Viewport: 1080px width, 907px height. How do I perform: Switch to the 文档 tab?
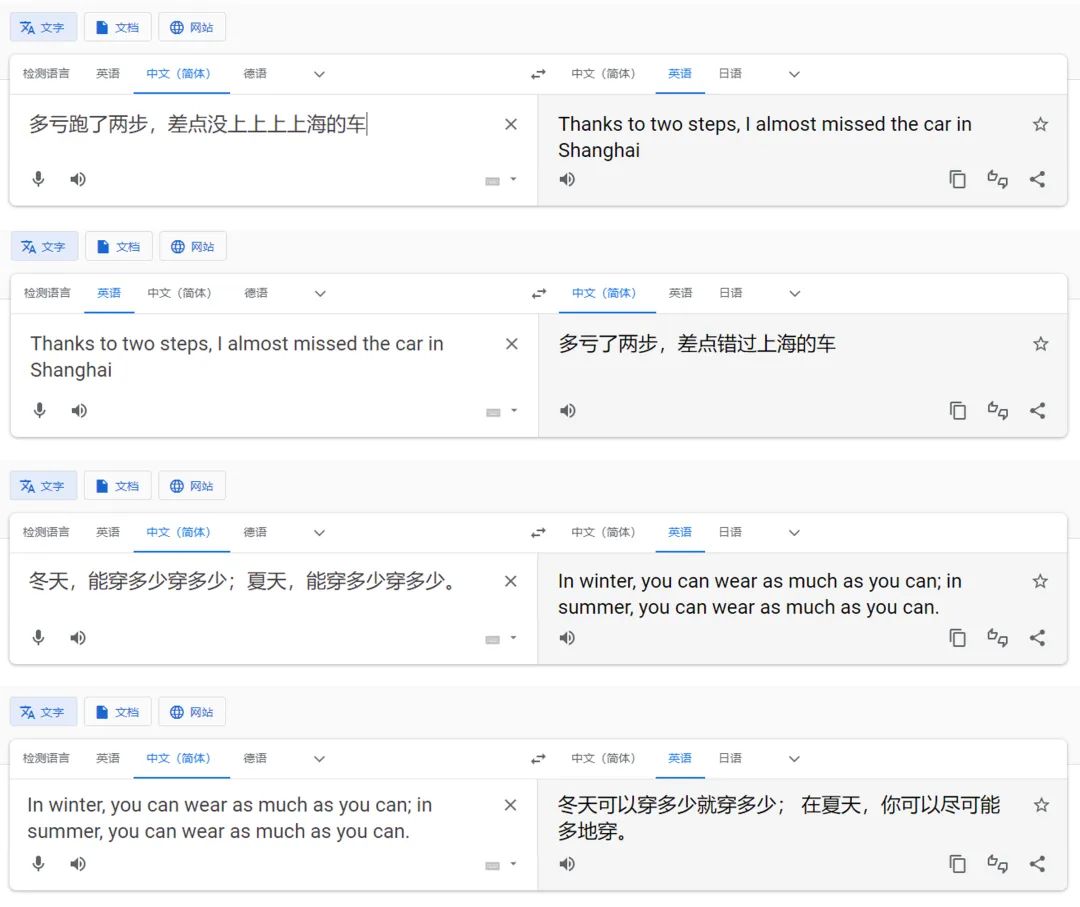[117, 27]
